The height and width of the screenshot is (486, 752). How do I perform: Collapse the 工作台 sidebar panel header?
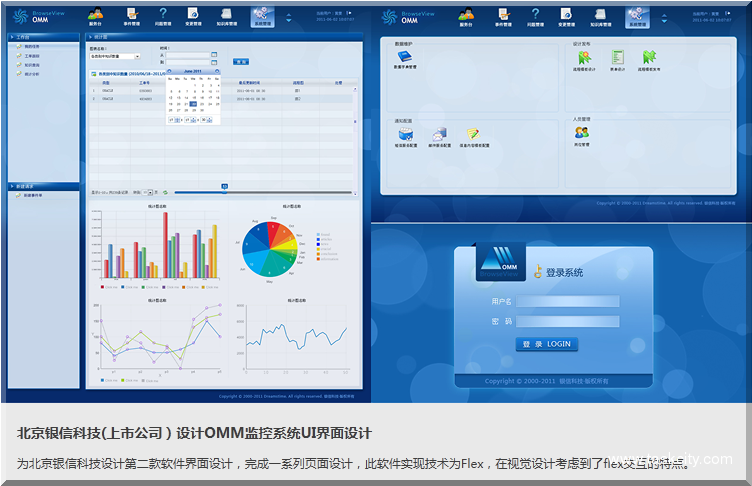(x=43, y=37)
